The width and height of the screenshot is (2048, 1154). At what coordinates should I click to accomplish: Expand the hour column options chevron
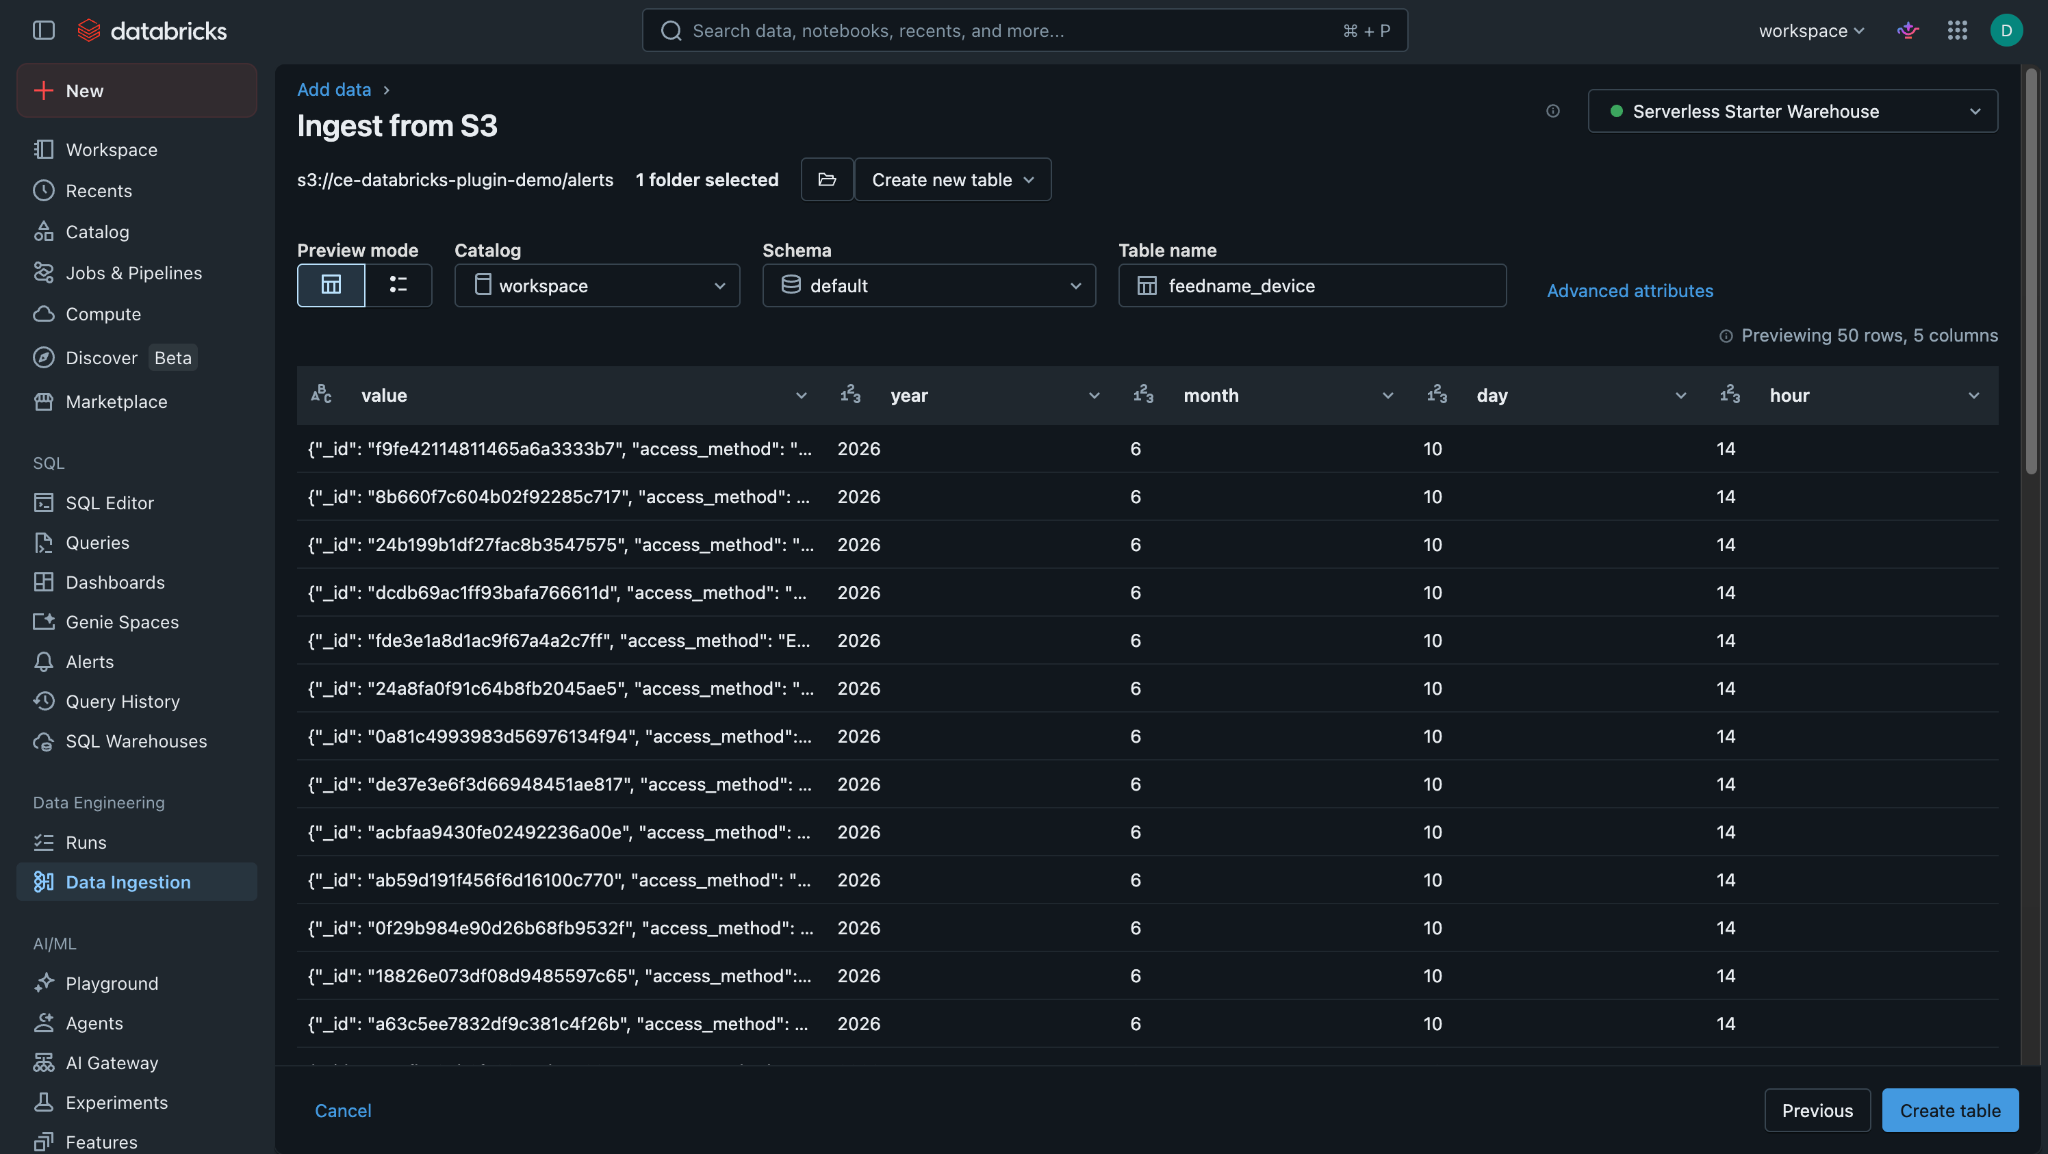click(1974, 395)
